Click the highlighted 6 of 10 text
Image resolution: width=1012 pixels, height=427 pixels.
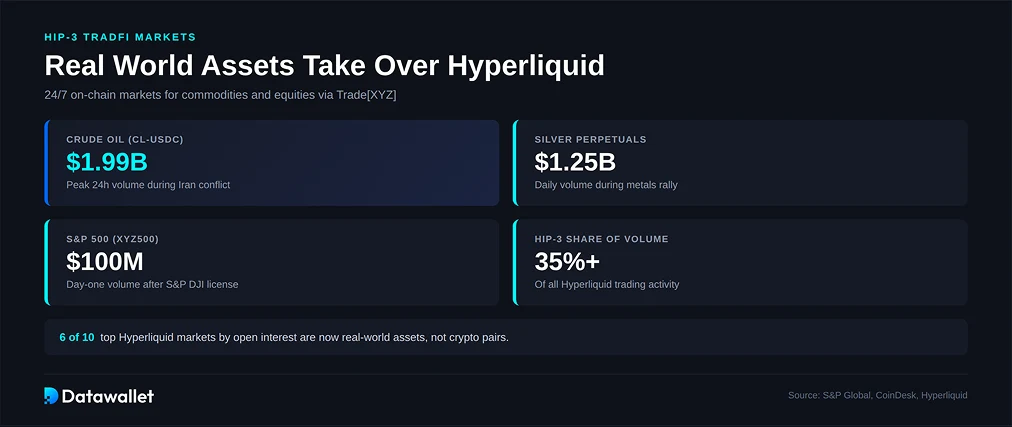tap(77, 337)
